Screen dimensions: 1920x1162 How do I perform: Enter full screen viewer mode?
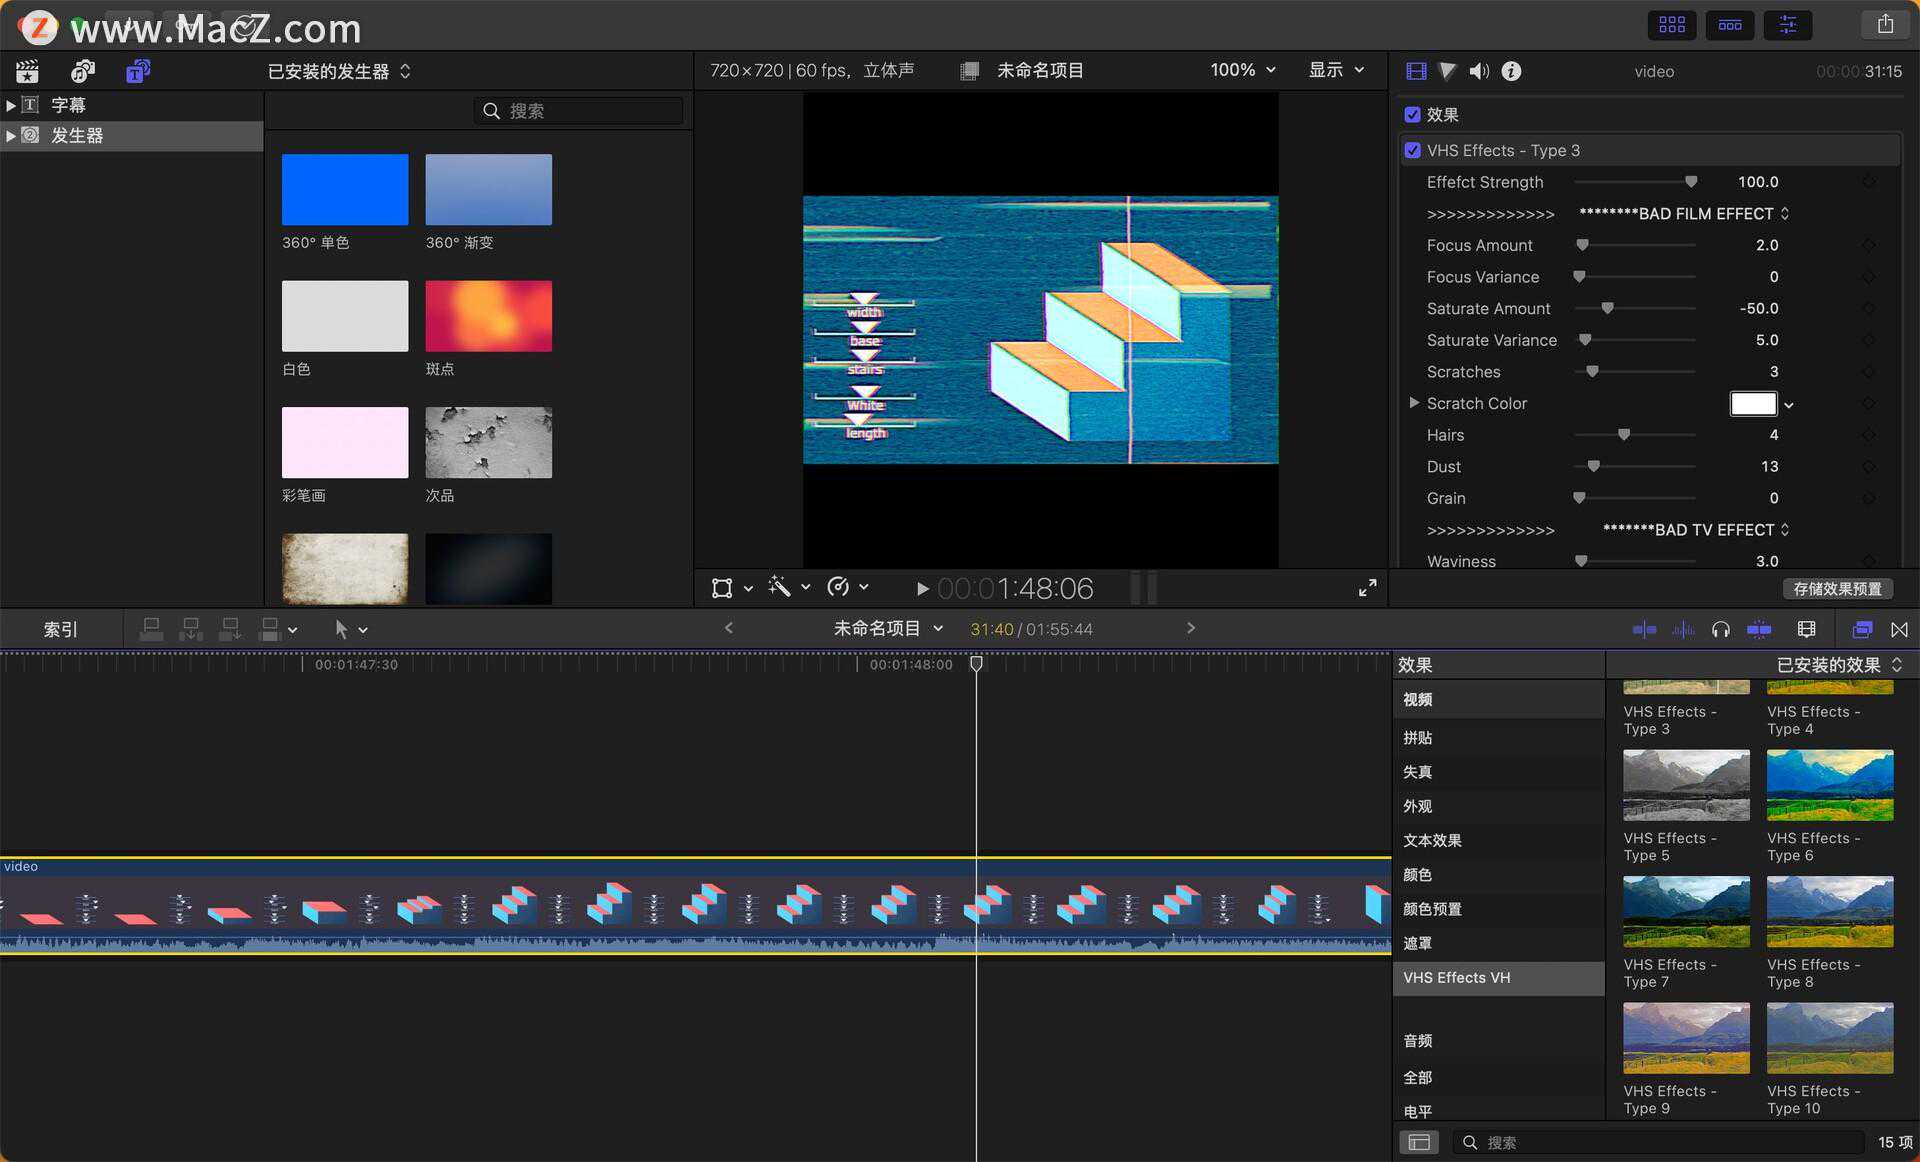pyautogui.click(x=1367, y=588)
